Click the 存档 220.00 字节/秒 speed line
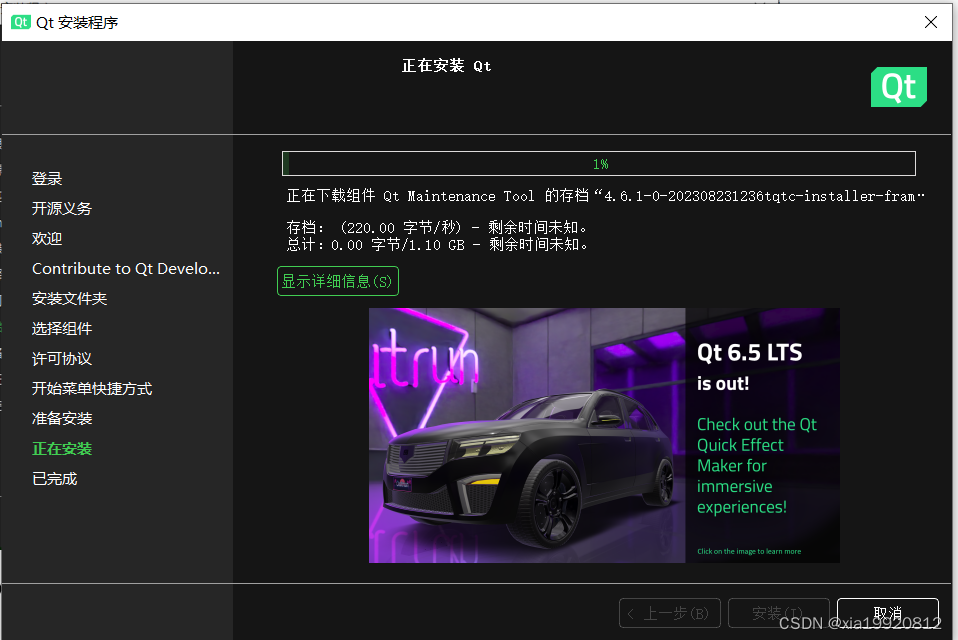 pyautogui.click(x=437, y=228)
